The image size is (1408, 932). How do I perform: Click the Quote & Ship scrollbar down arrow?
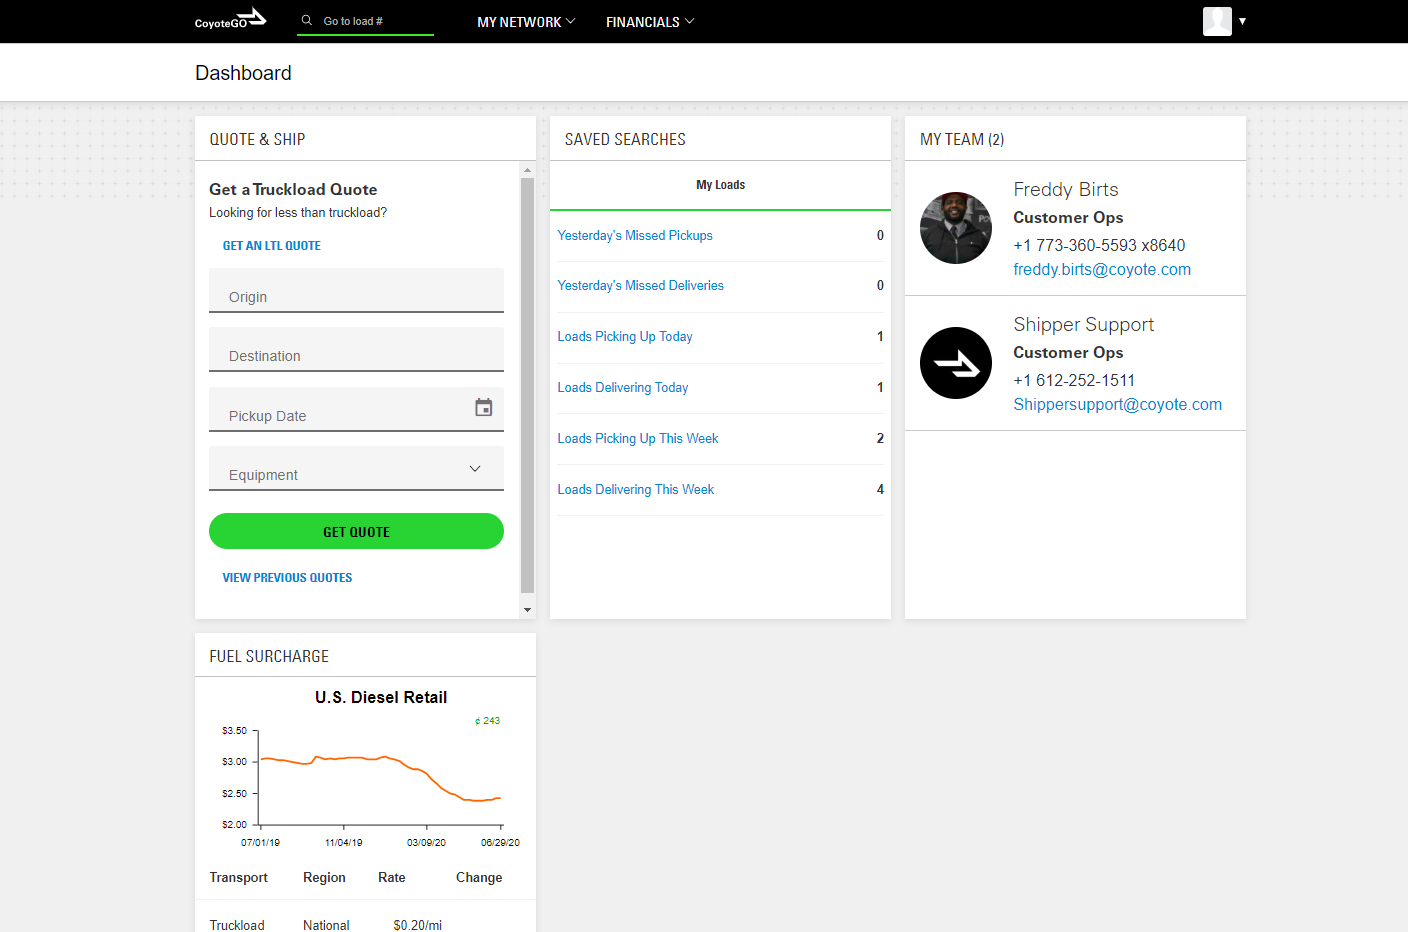[x=527, y=610]
